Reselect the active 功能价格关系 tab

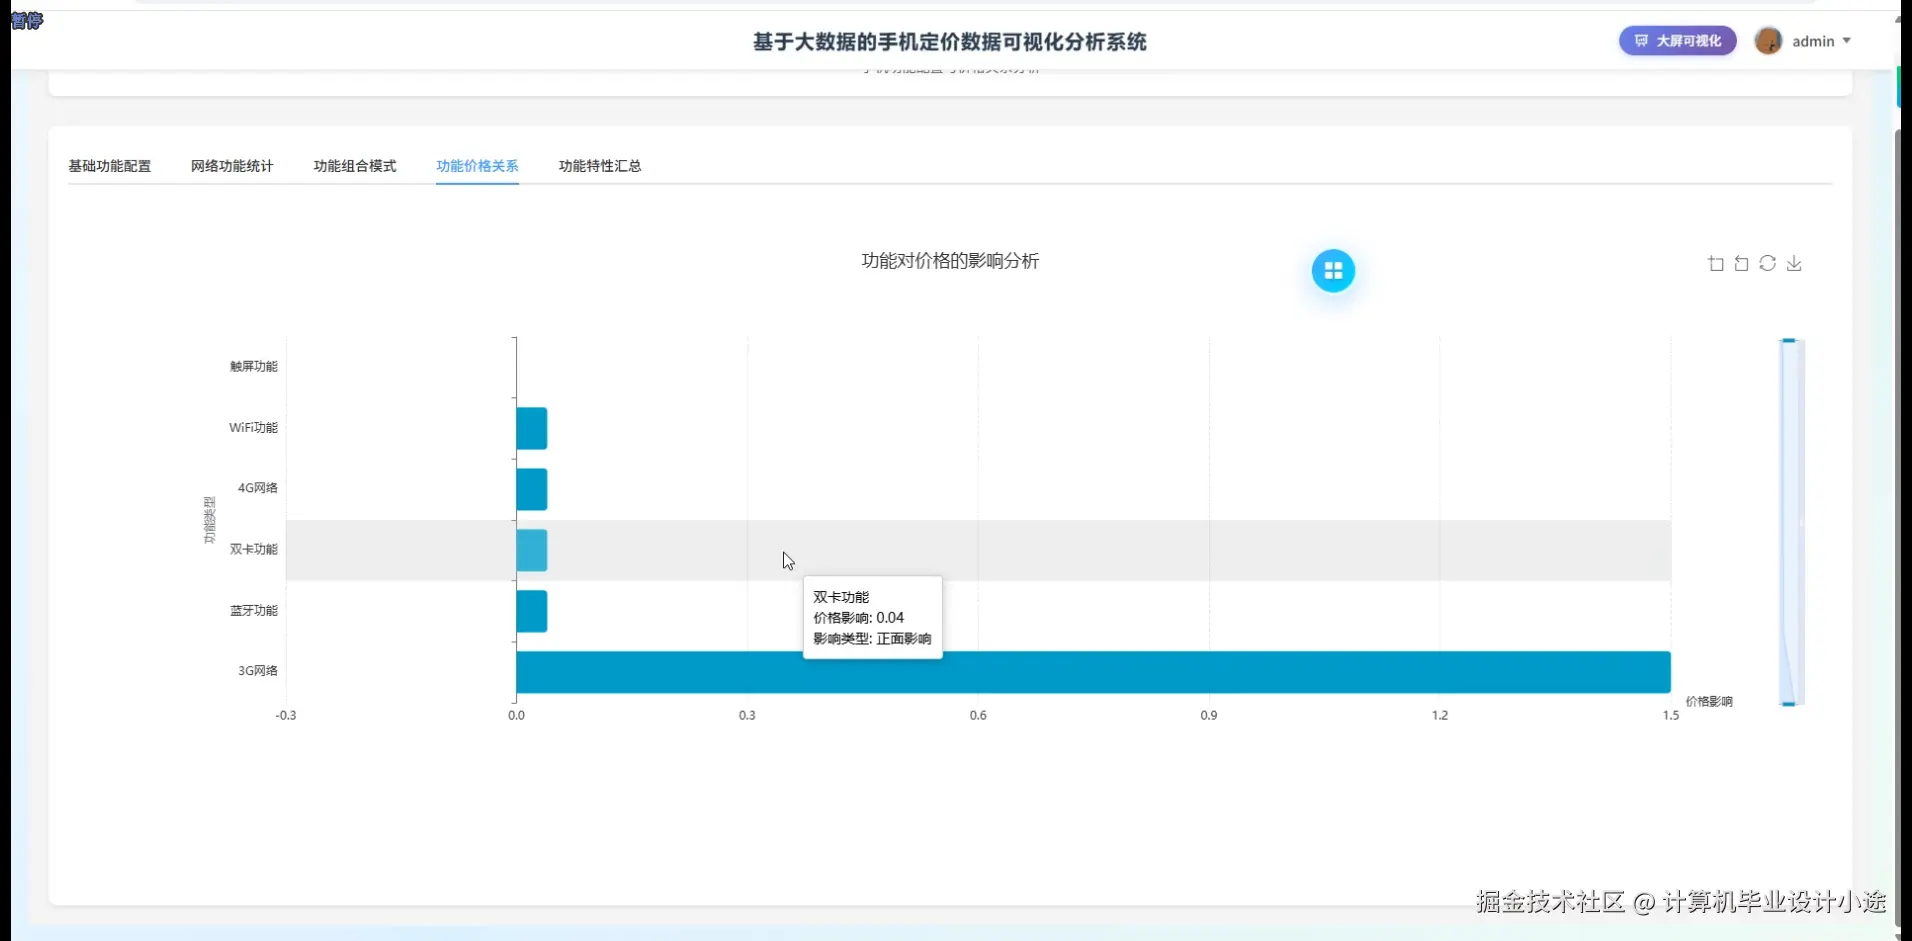point(477,166)
